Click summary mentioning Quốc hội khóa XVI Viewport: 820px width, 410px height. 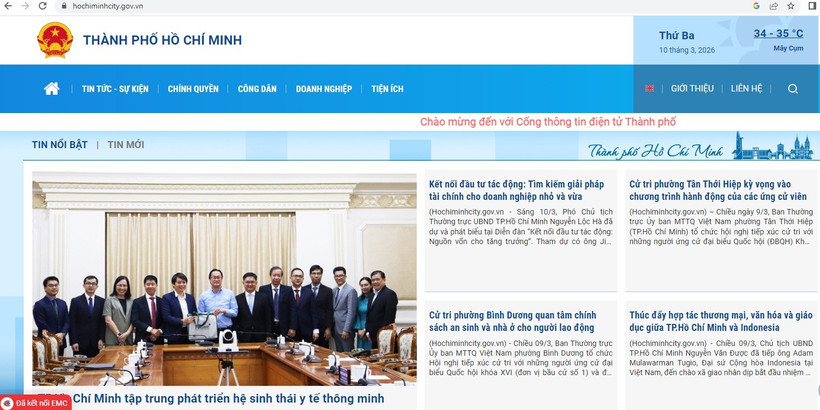(520, 358)
